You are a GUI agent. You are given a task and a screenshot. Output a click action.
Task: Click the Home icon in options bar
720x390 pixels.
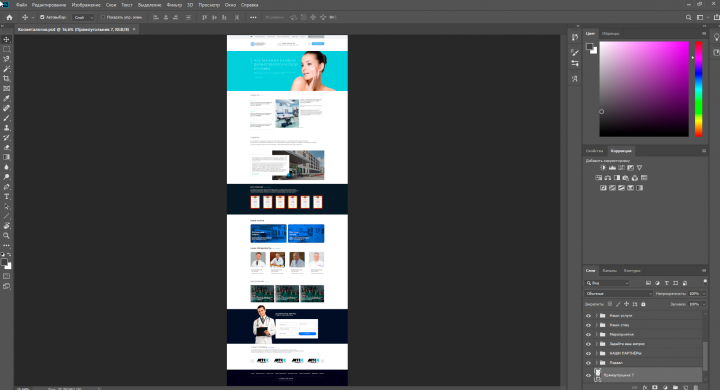tap(9, 17)
